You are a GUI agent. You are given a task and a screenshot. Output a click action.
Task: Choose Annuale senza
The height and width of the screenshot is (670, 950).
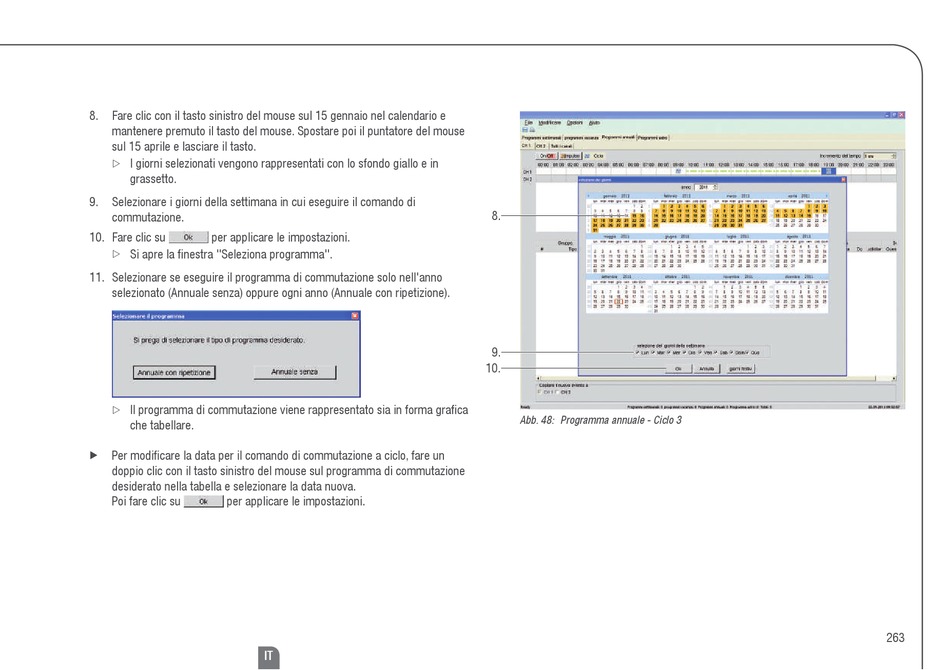294,372
